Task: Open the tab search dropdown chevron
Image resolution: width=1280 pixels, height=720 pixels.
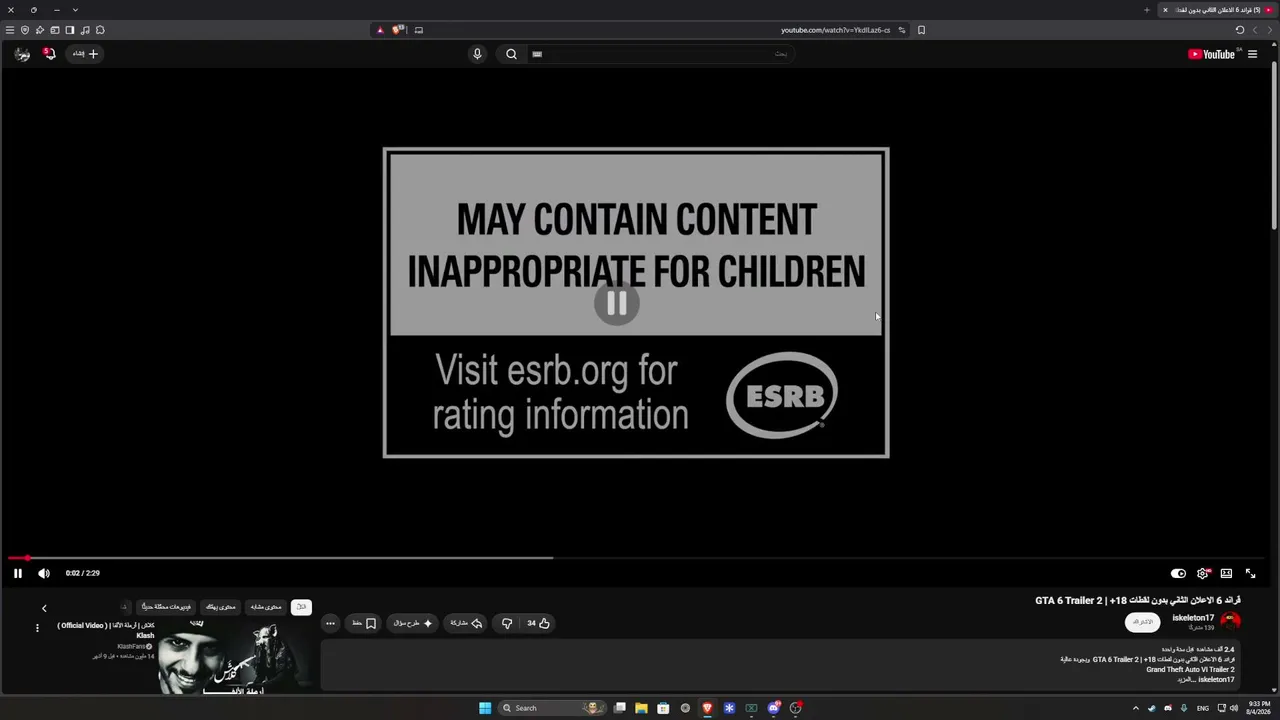Action: [75, 10]
